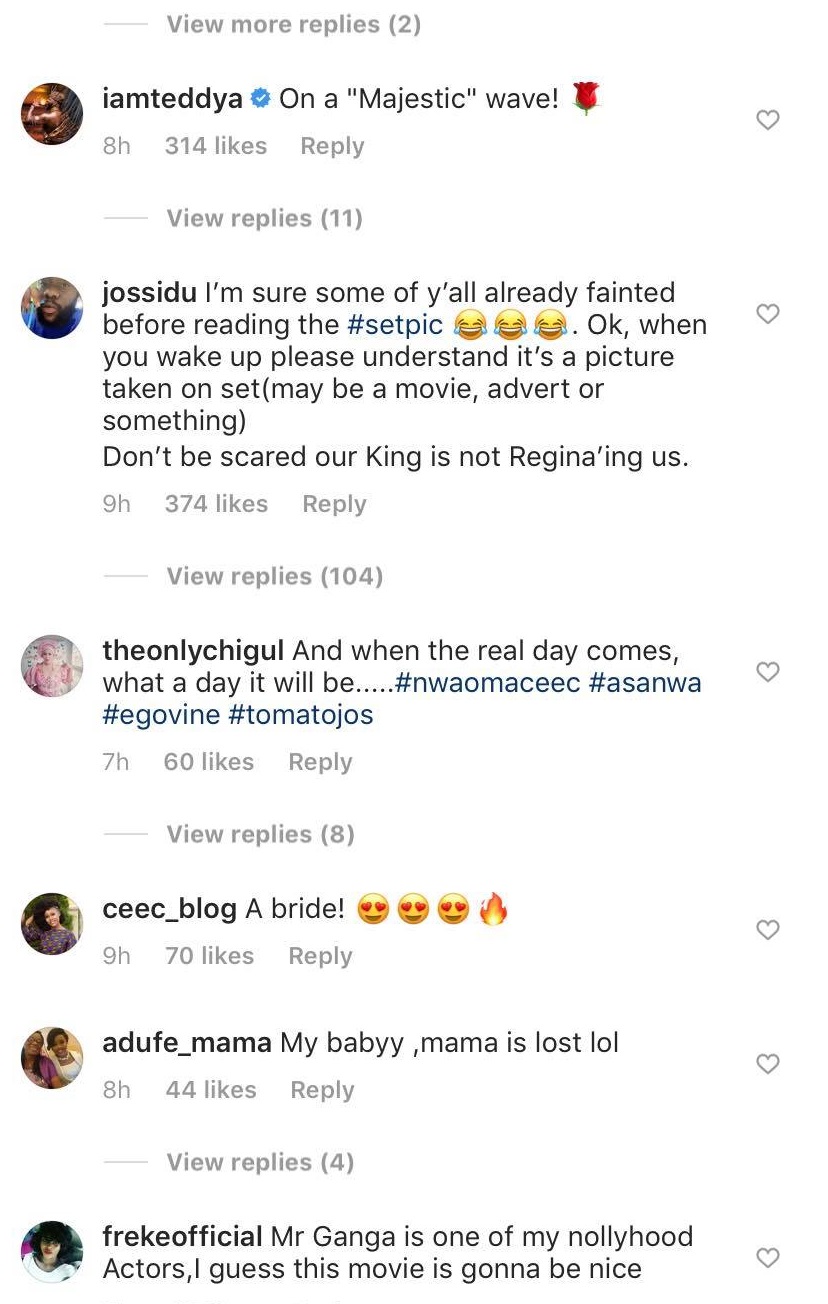Open iamteddya's profile picture
The image size is (828, 1304).
pos(52,114)
